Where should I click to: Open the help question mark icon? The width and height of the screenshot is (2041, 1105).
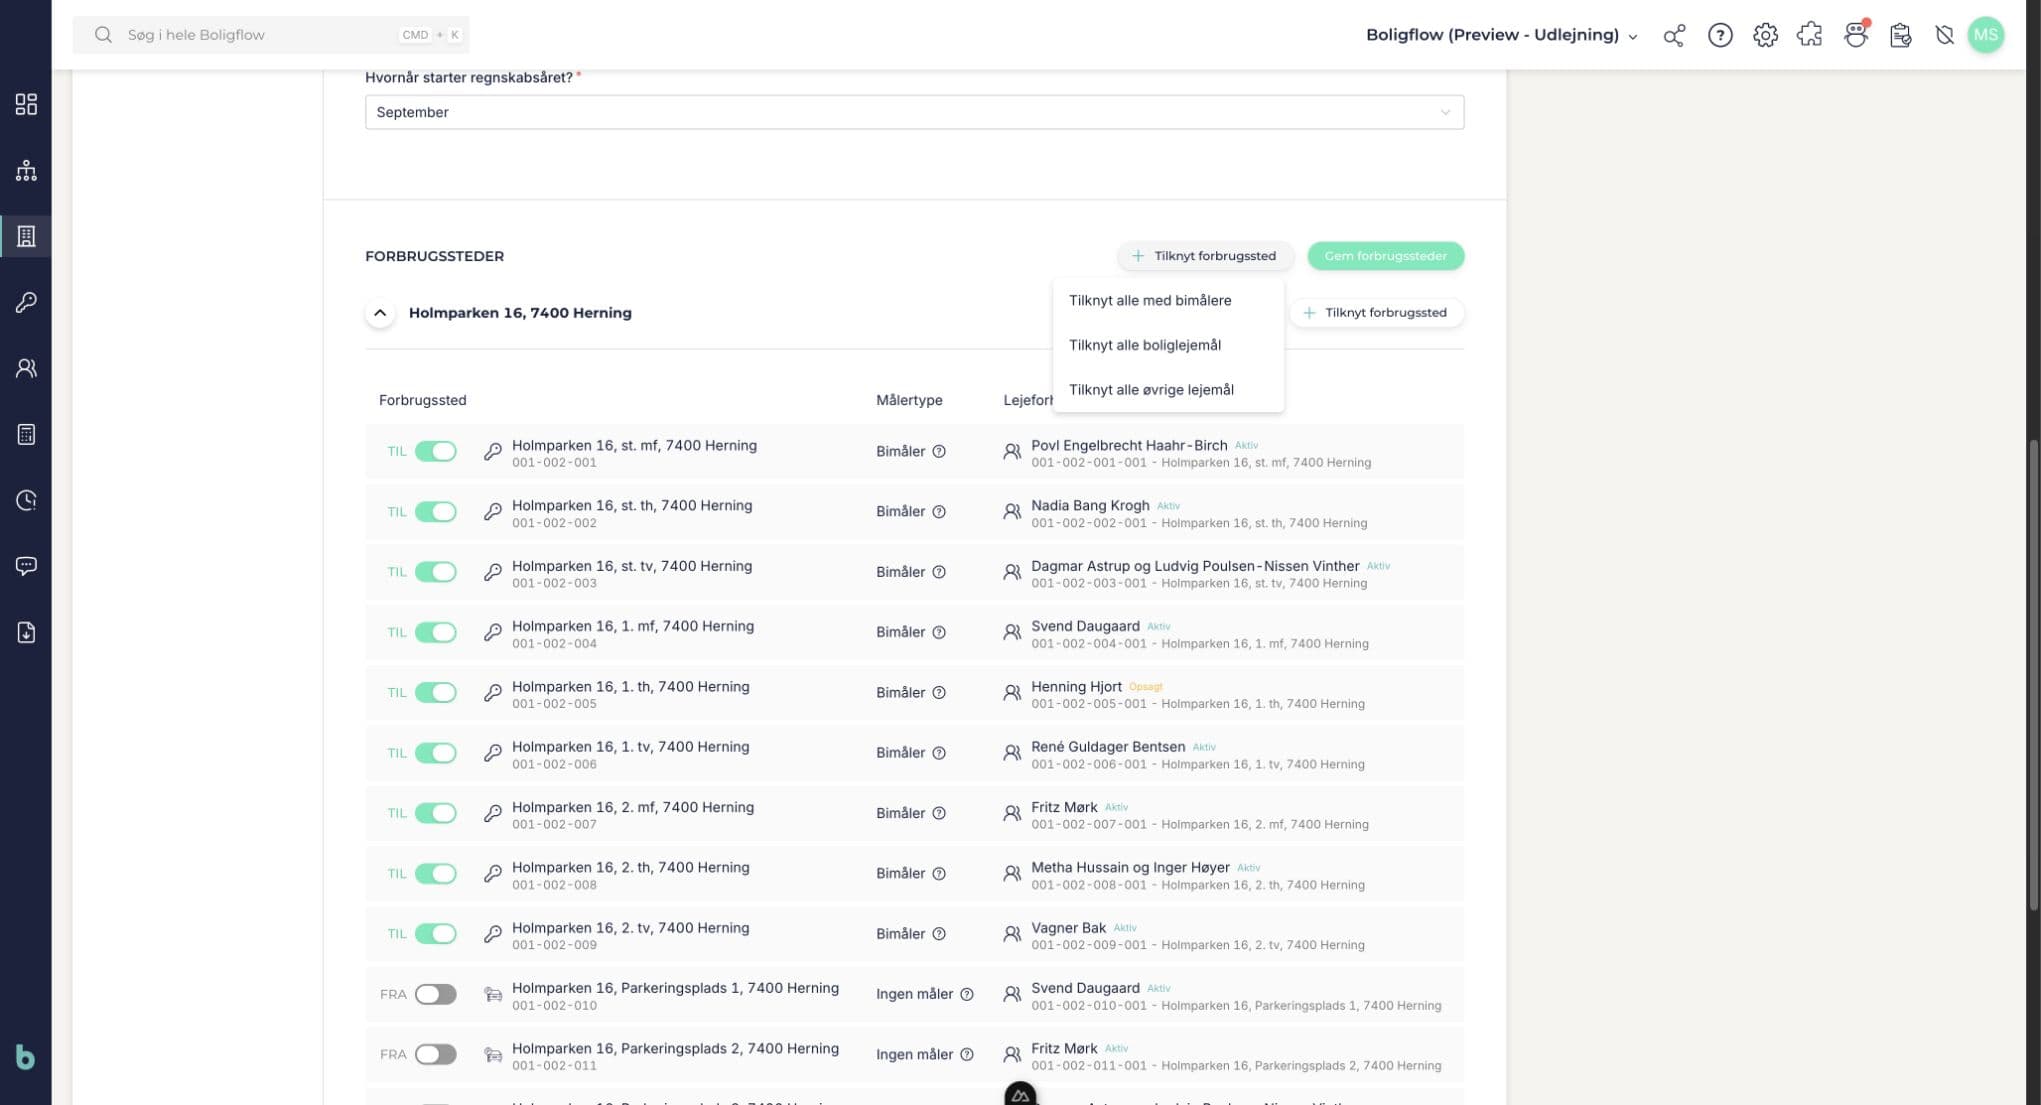coord(1720,35)
